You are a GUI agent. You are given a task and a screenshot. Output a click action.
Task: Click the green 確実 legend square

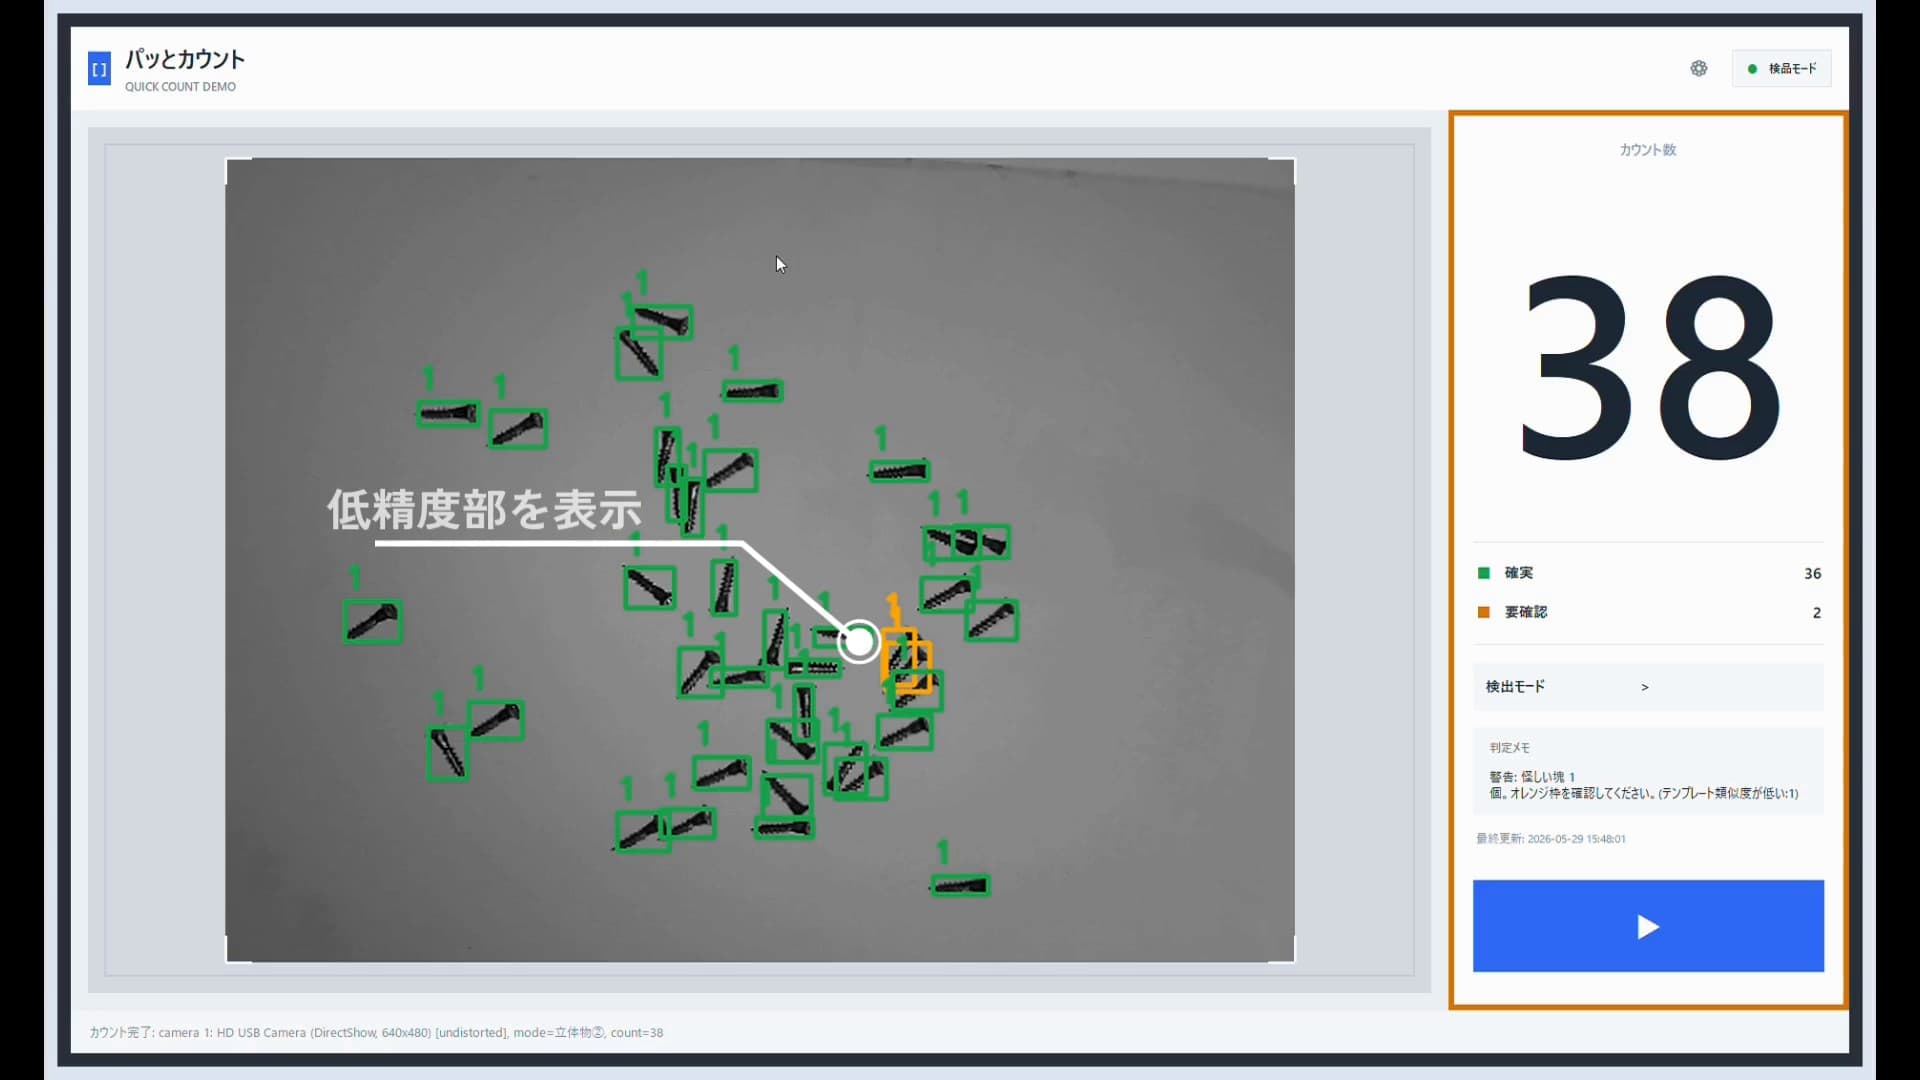1484,573
